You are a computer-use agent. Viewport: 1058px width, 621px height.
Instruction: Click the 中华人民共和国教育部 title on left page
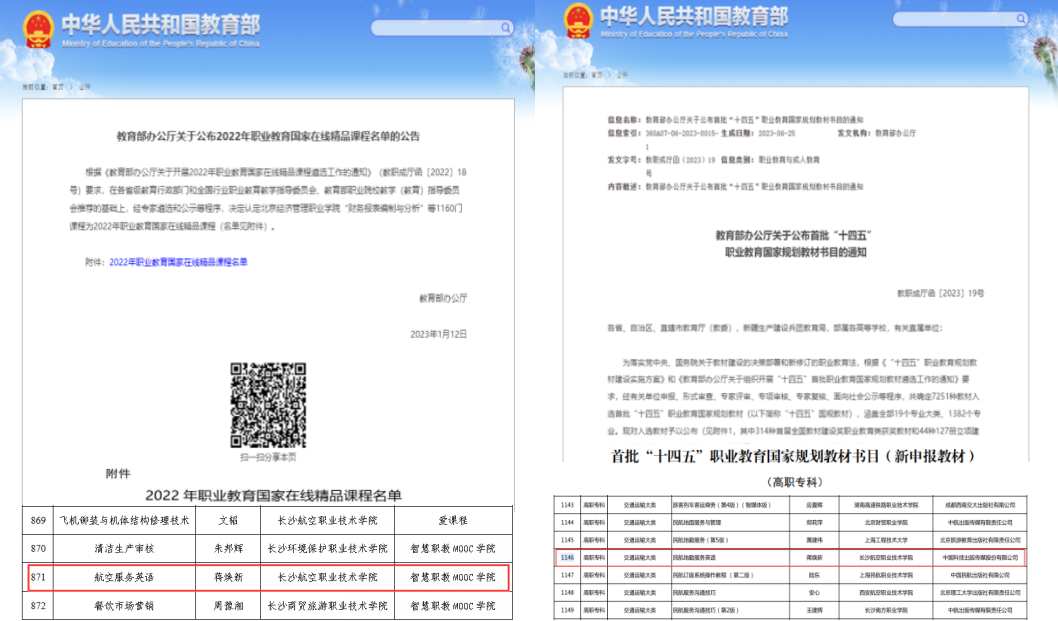click(161, 25)
